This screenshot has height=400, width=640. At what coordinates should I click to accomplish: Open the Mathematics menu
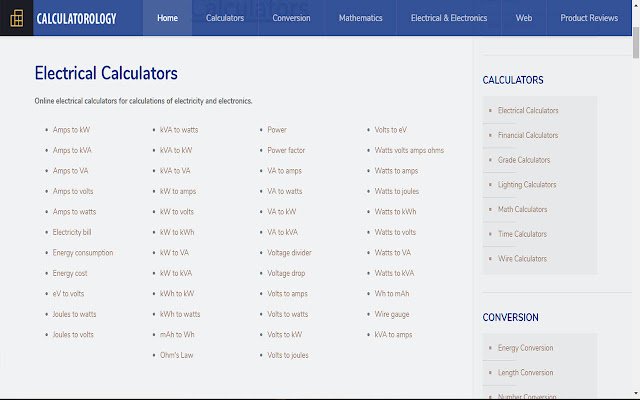coord(360,18)
